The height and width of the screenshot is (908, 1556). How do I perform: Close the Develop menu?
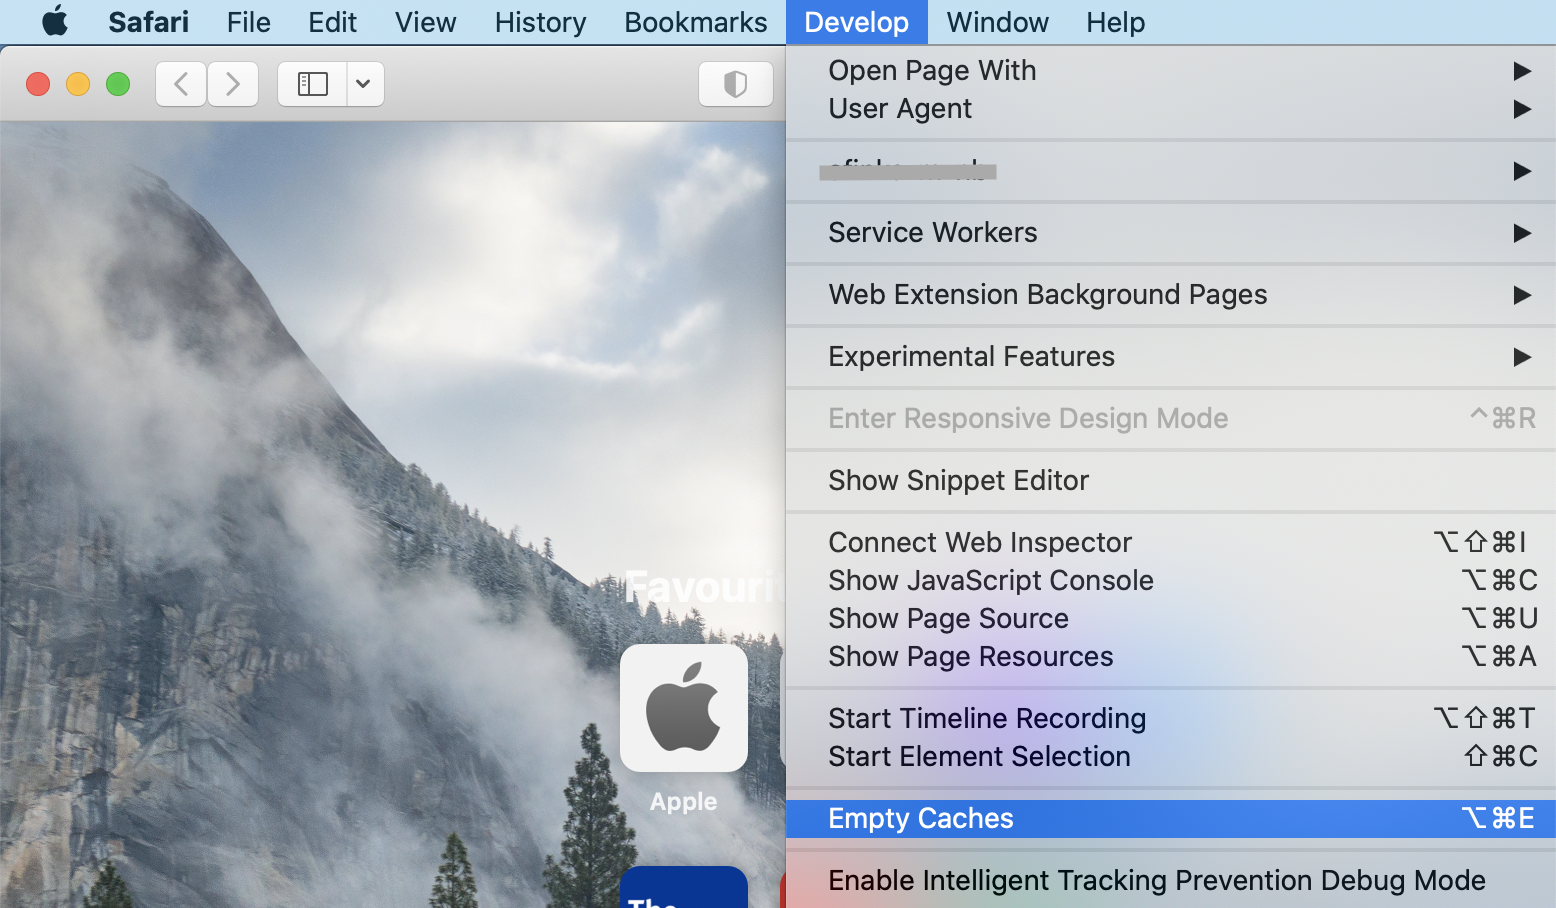click(856, 22)
